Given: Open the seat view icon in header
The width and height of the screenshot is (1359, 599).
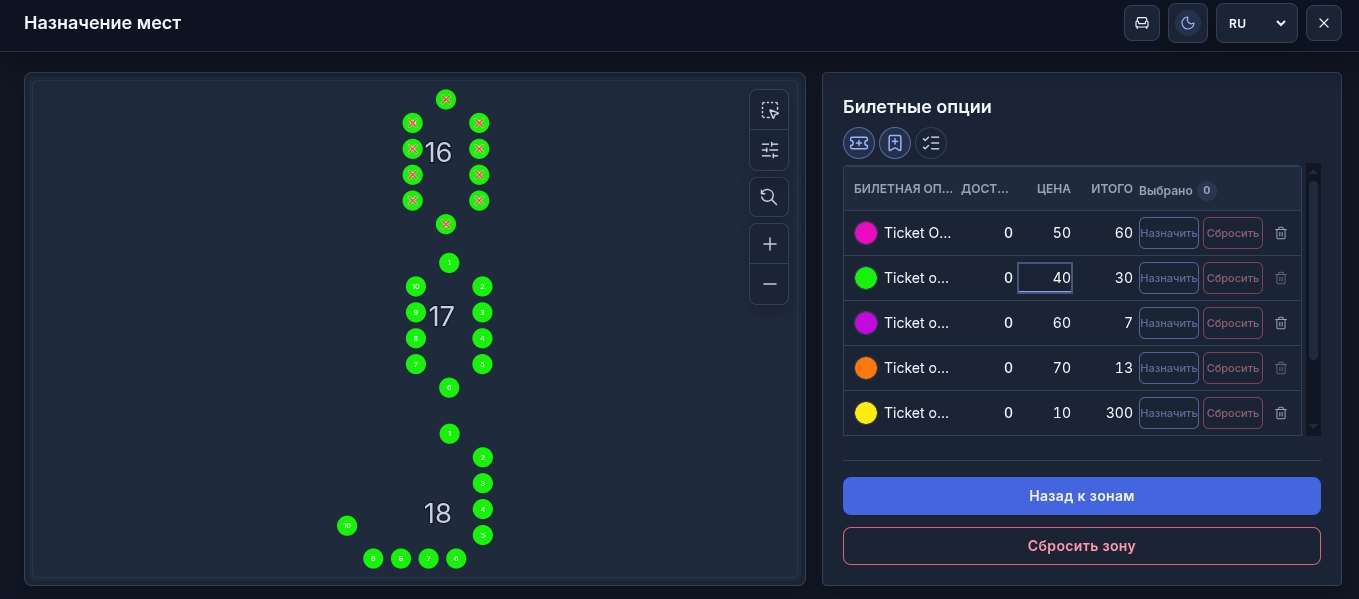Looking at the screenshot, I should coord(1142,23).
